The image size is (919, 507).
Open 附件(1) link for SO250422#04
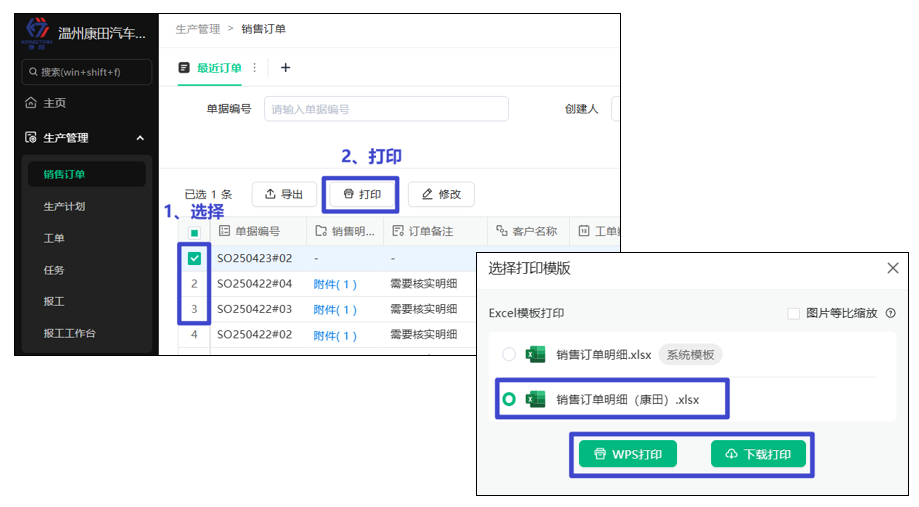click(335, 284)
